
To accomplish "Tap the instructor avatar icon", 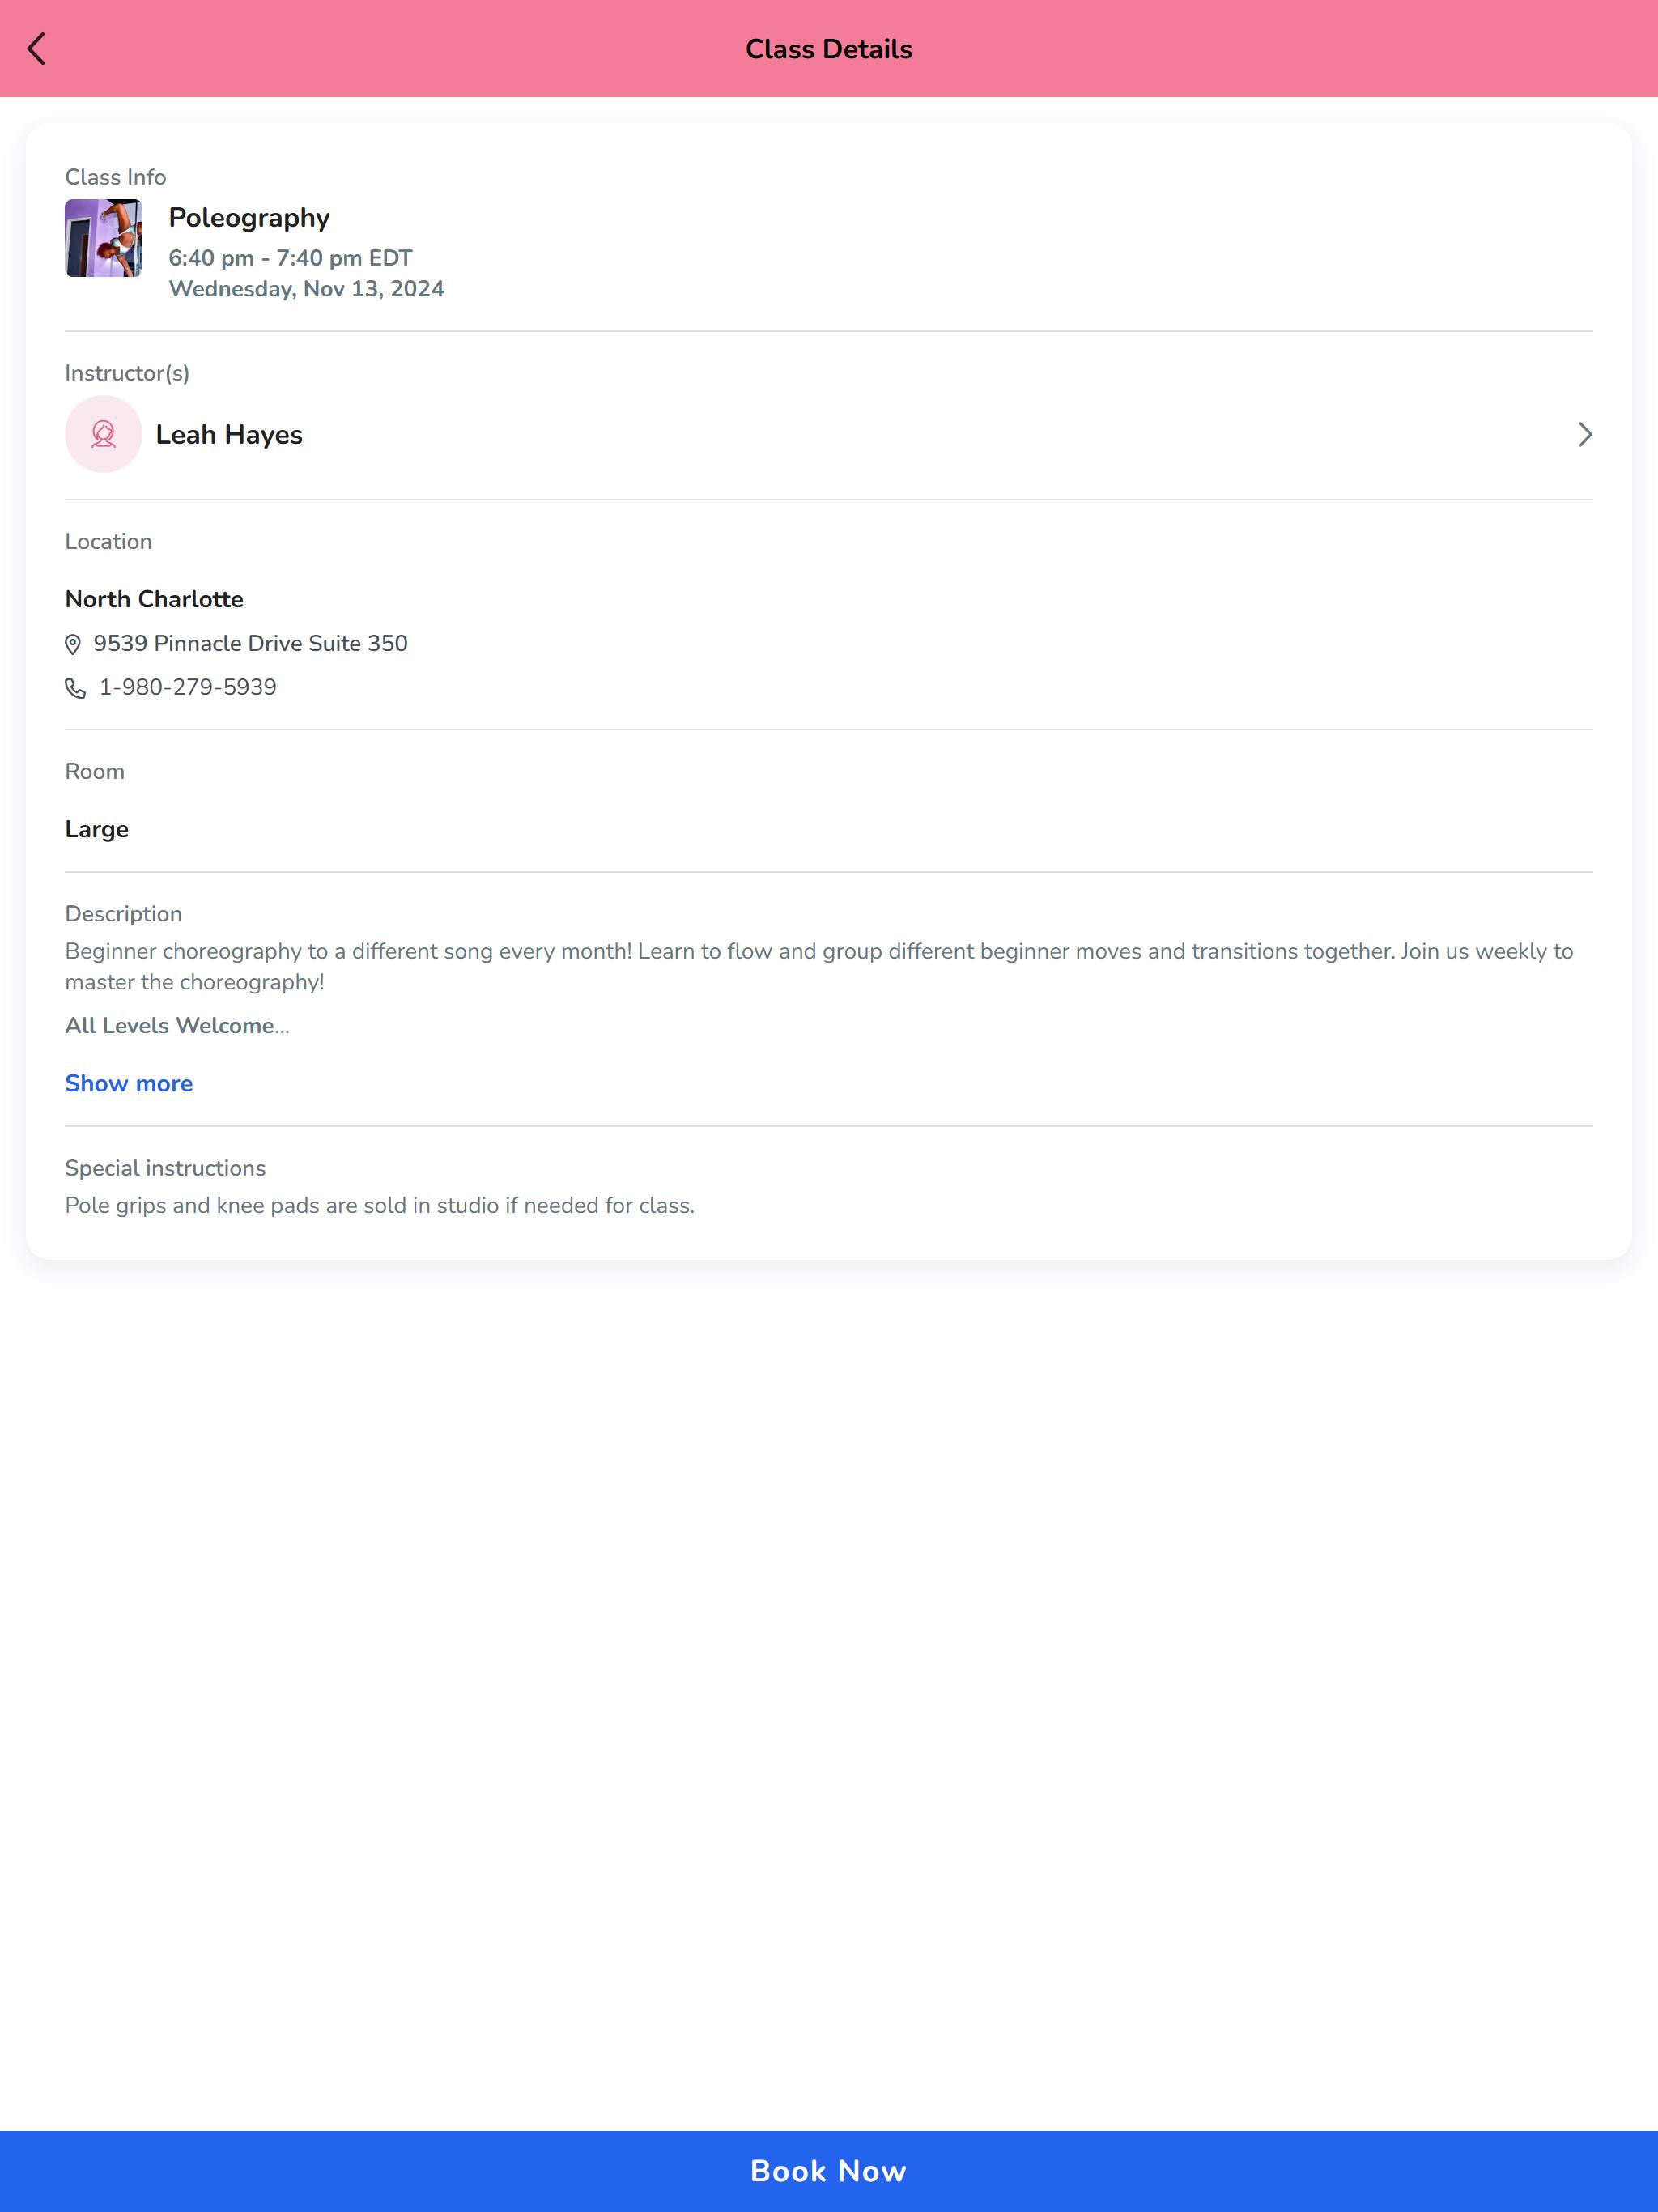I will click(x=104, y=434).
